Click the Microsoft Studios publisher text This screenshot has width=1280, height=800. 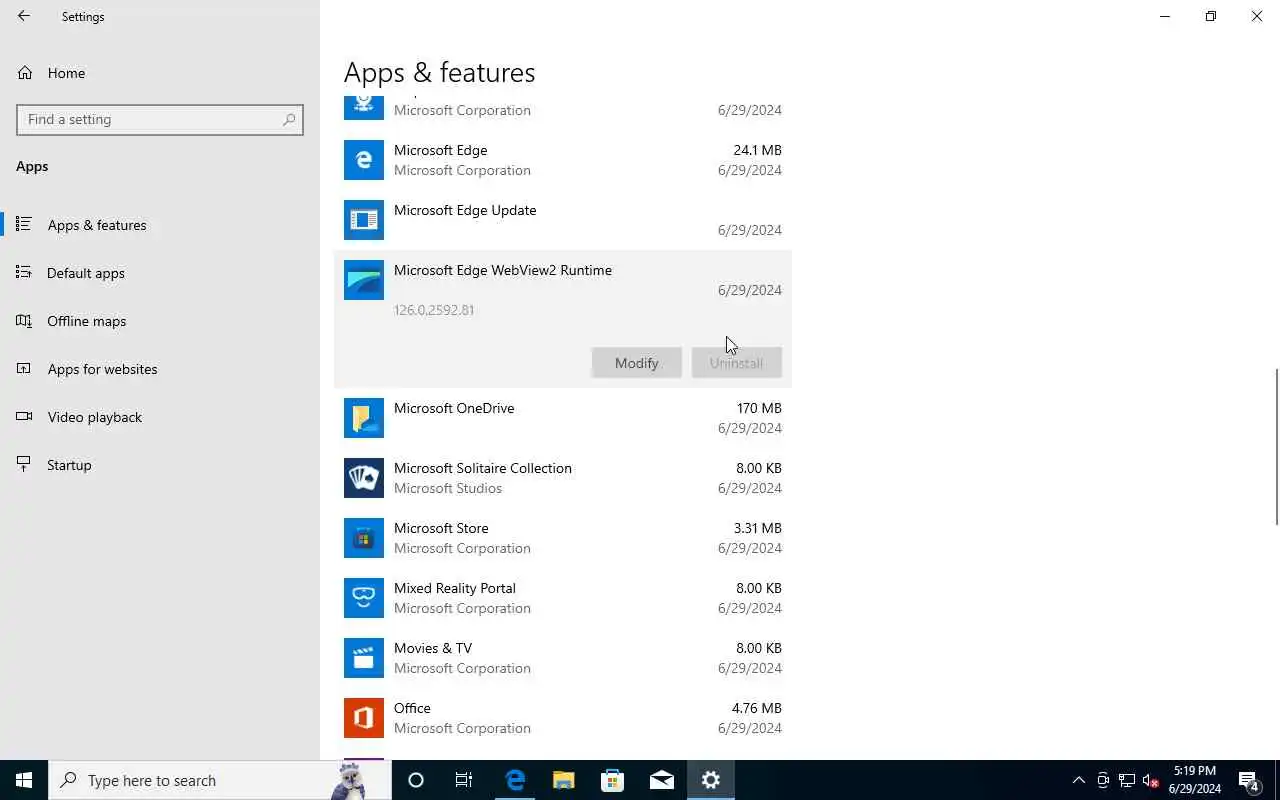click(448, 488)
